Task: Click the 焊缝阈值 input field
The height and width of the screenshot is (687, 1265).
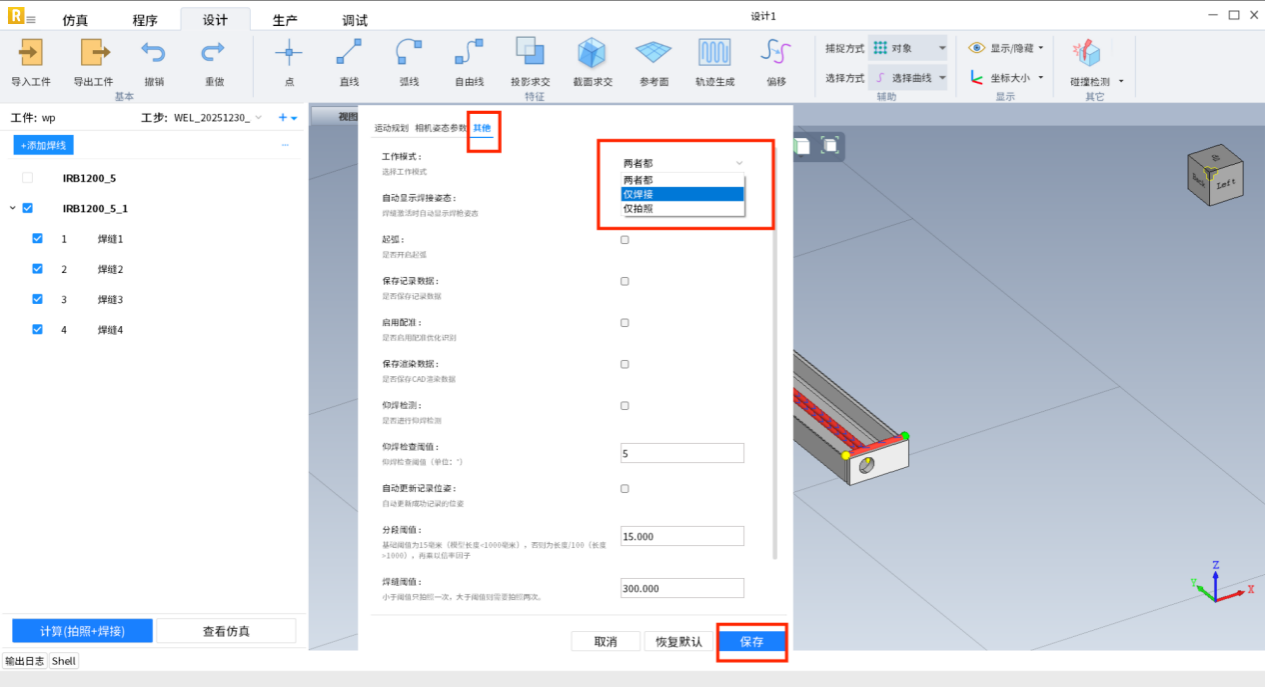Action: click(682, 589)
